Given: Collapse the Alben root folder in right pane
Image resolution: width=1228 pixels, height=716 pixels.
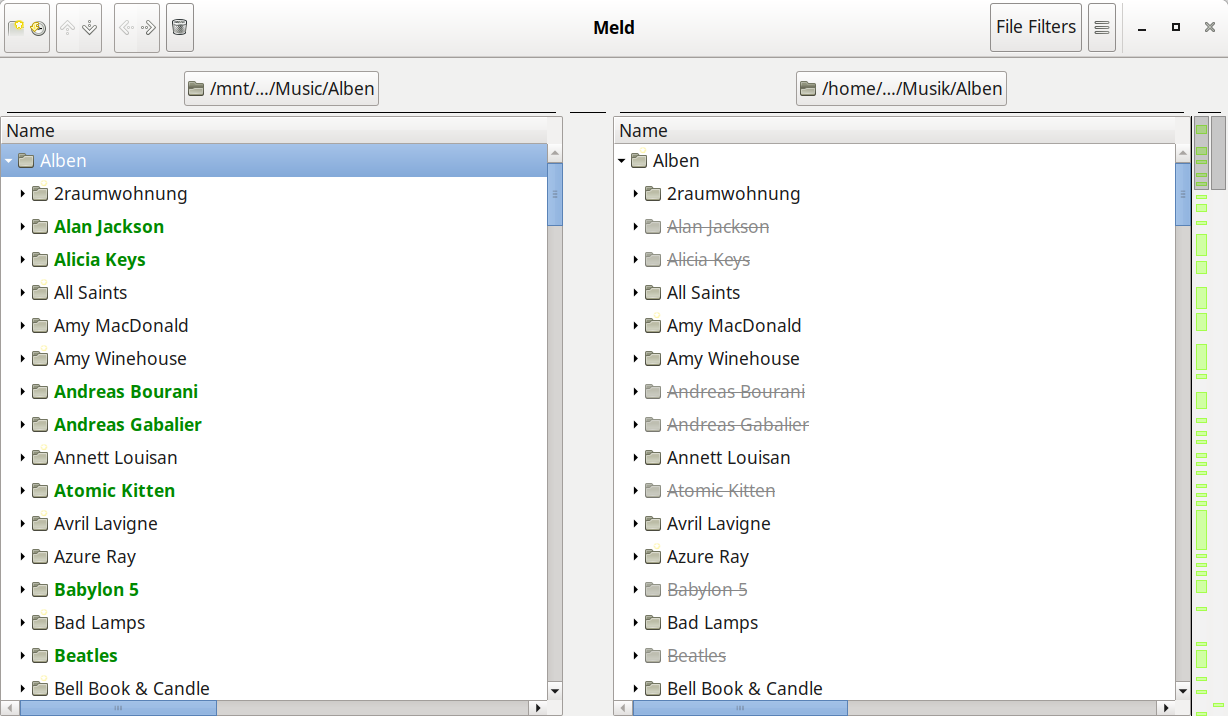Looking at the screenshot, I should (x=622, y=161).
